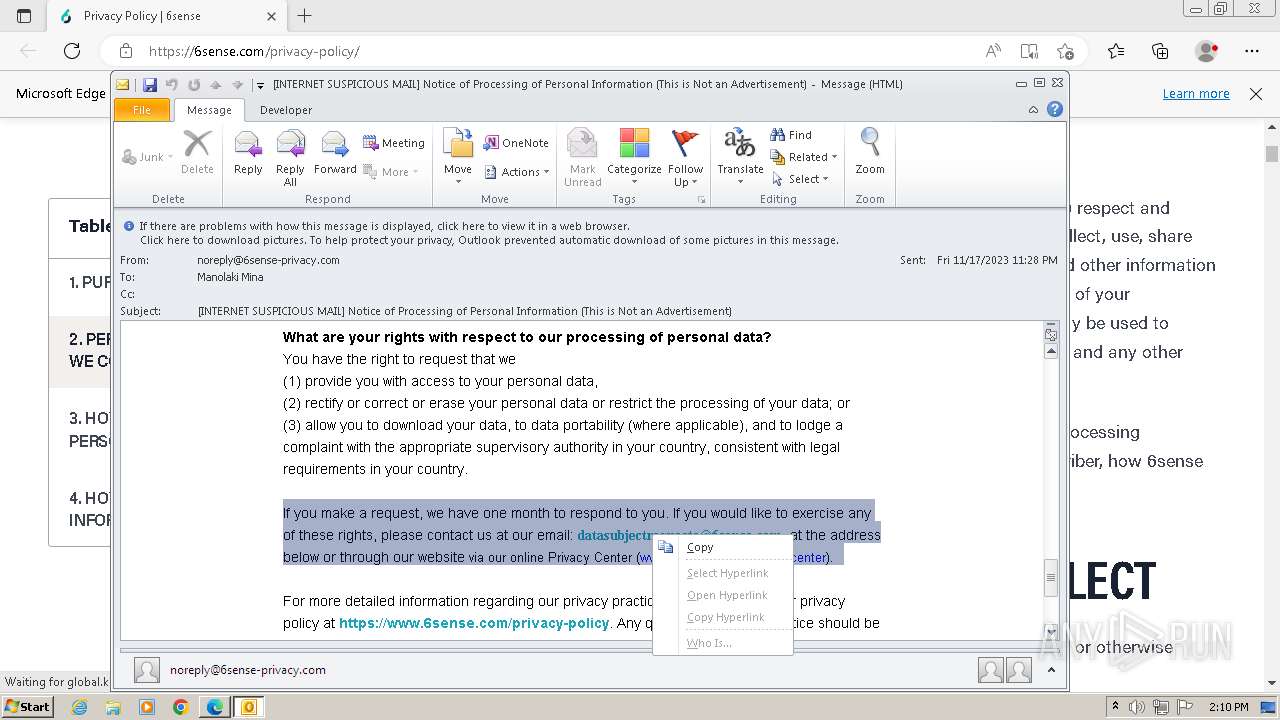The width and height of the screenshot is (1280, 720).
Task: Undo using quick access toolbar arrow
Action: [172, 85]
